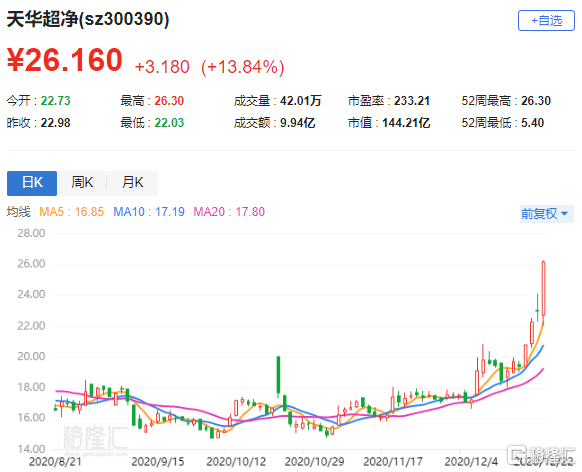Select the 日K daily chart tab

click(32, 183)
